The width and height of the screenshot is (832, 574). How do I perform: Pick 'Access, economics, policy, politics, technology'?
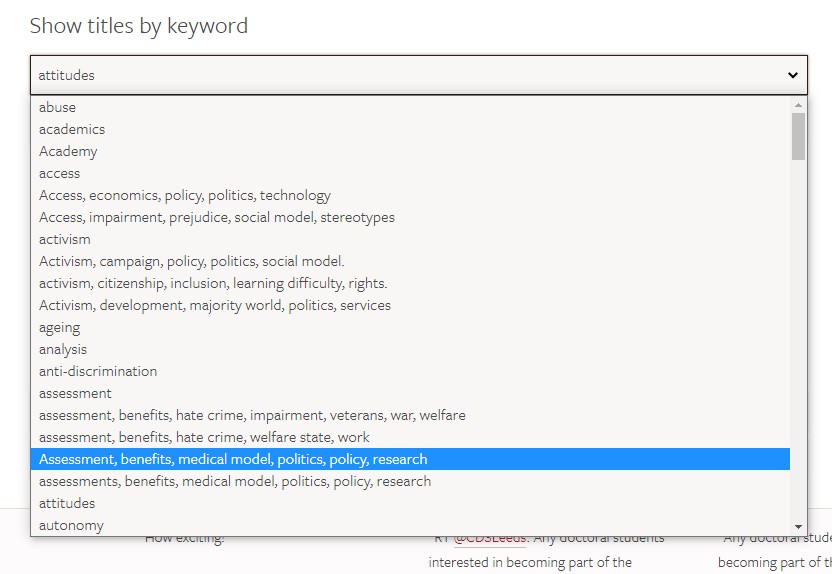pyautogui.click(x=185, y=195)
